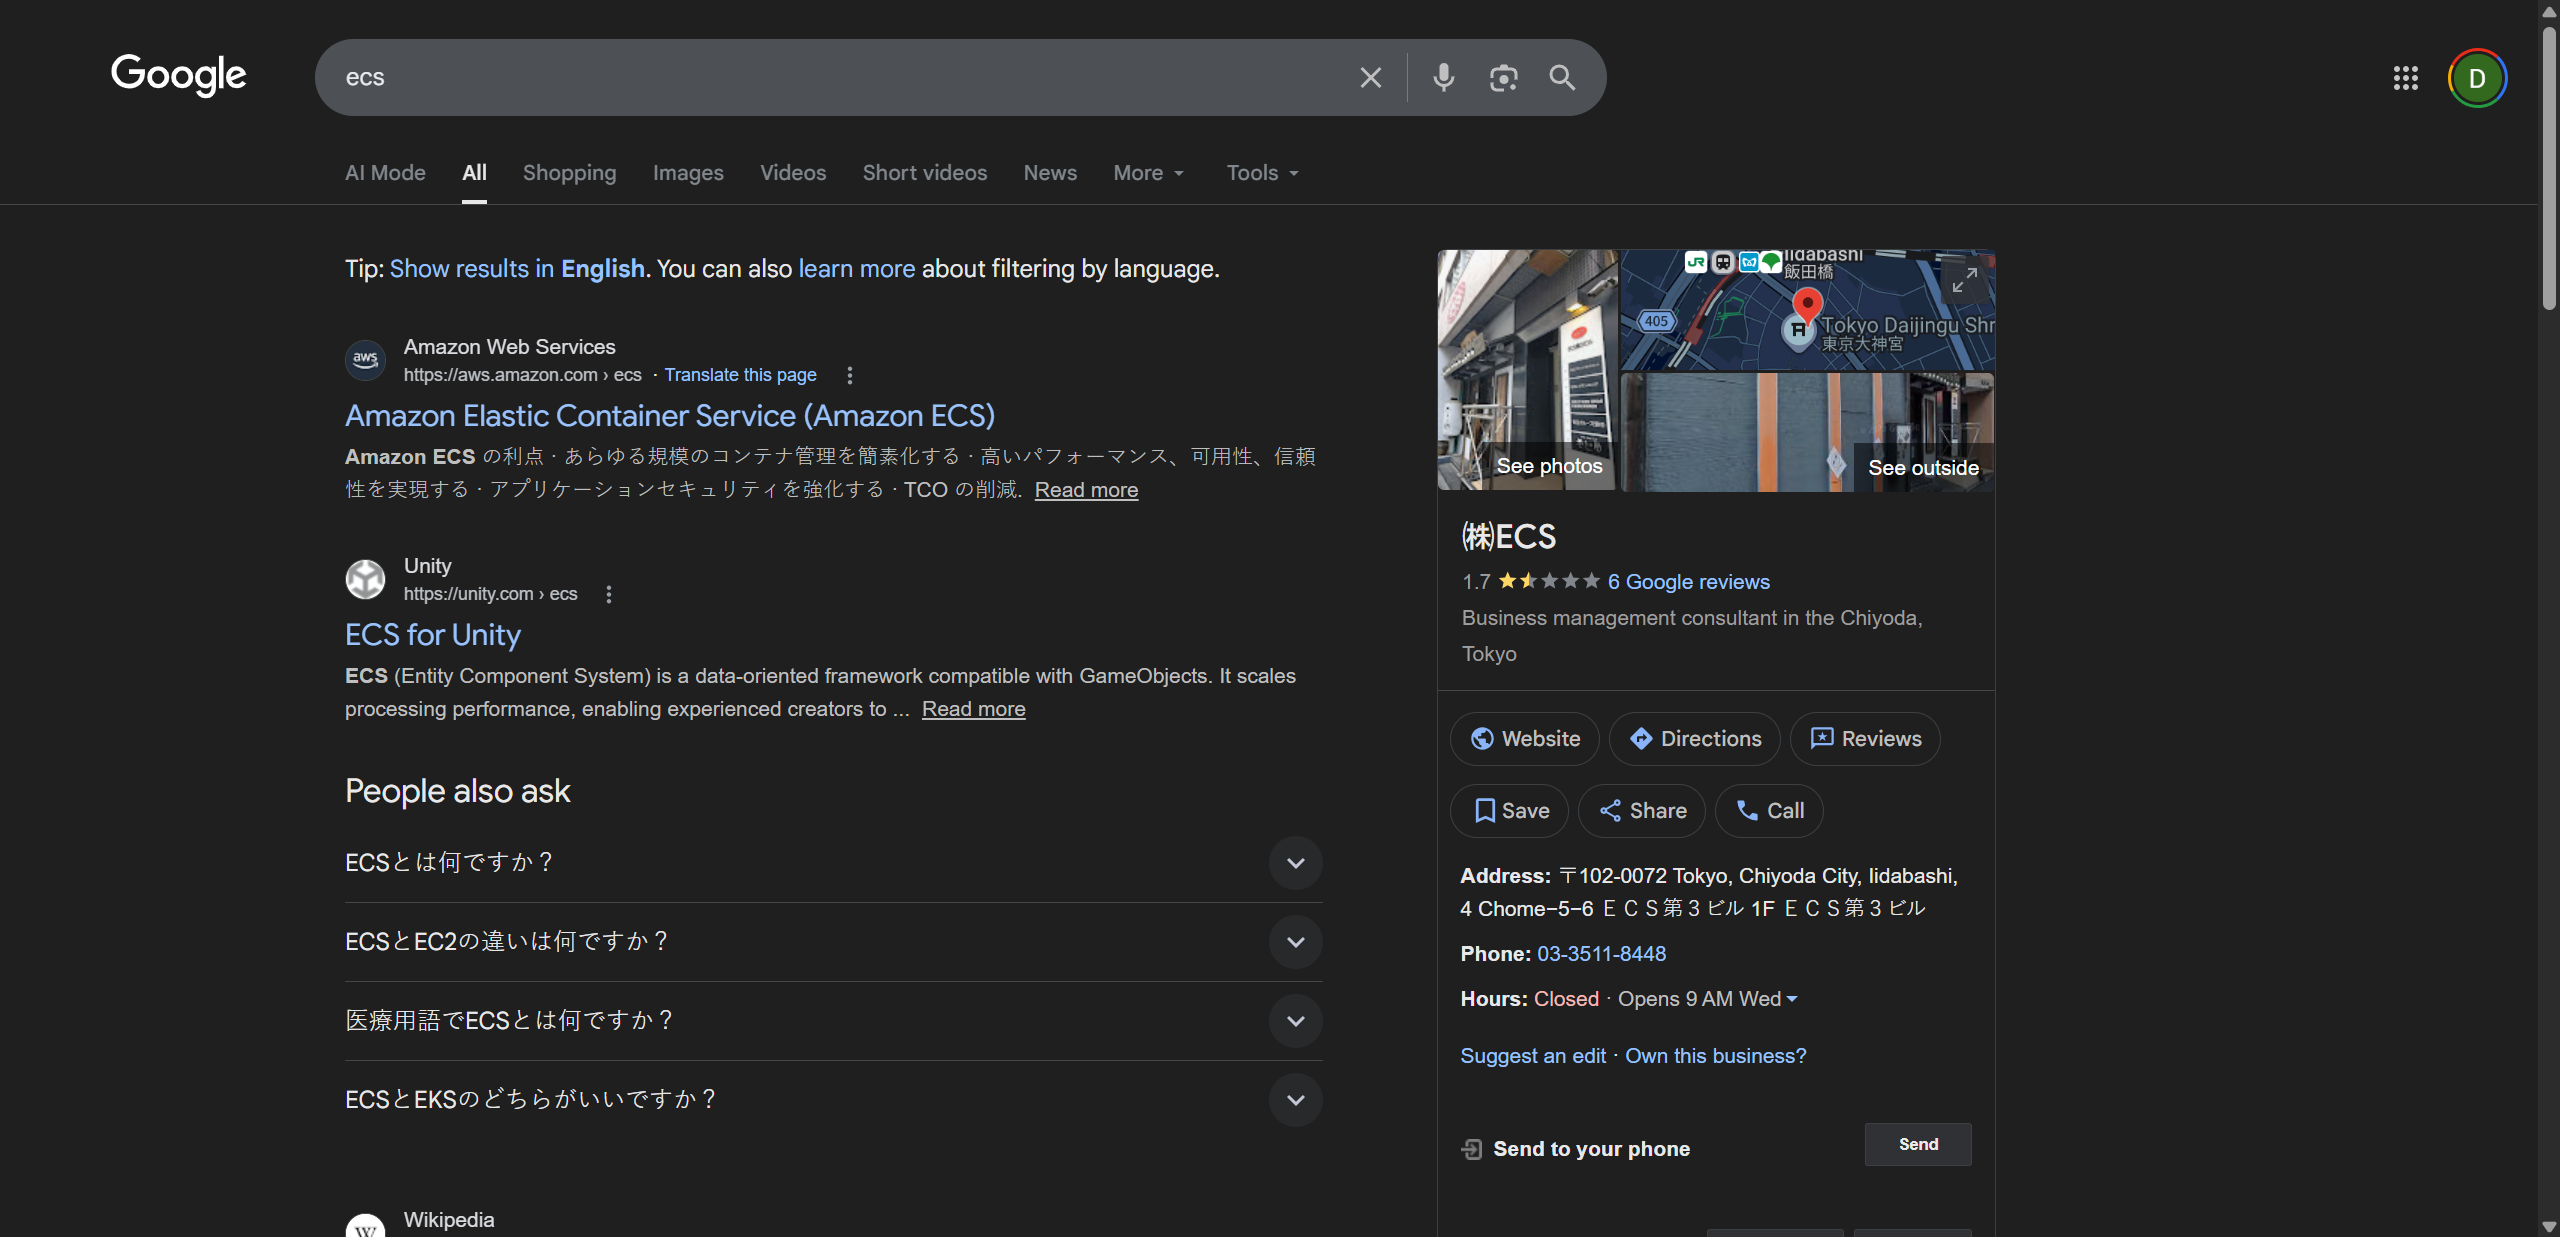Click the Send to your phone button
Viewport: 2560px width, 1237px height.
click(x=1917, y=1145)
